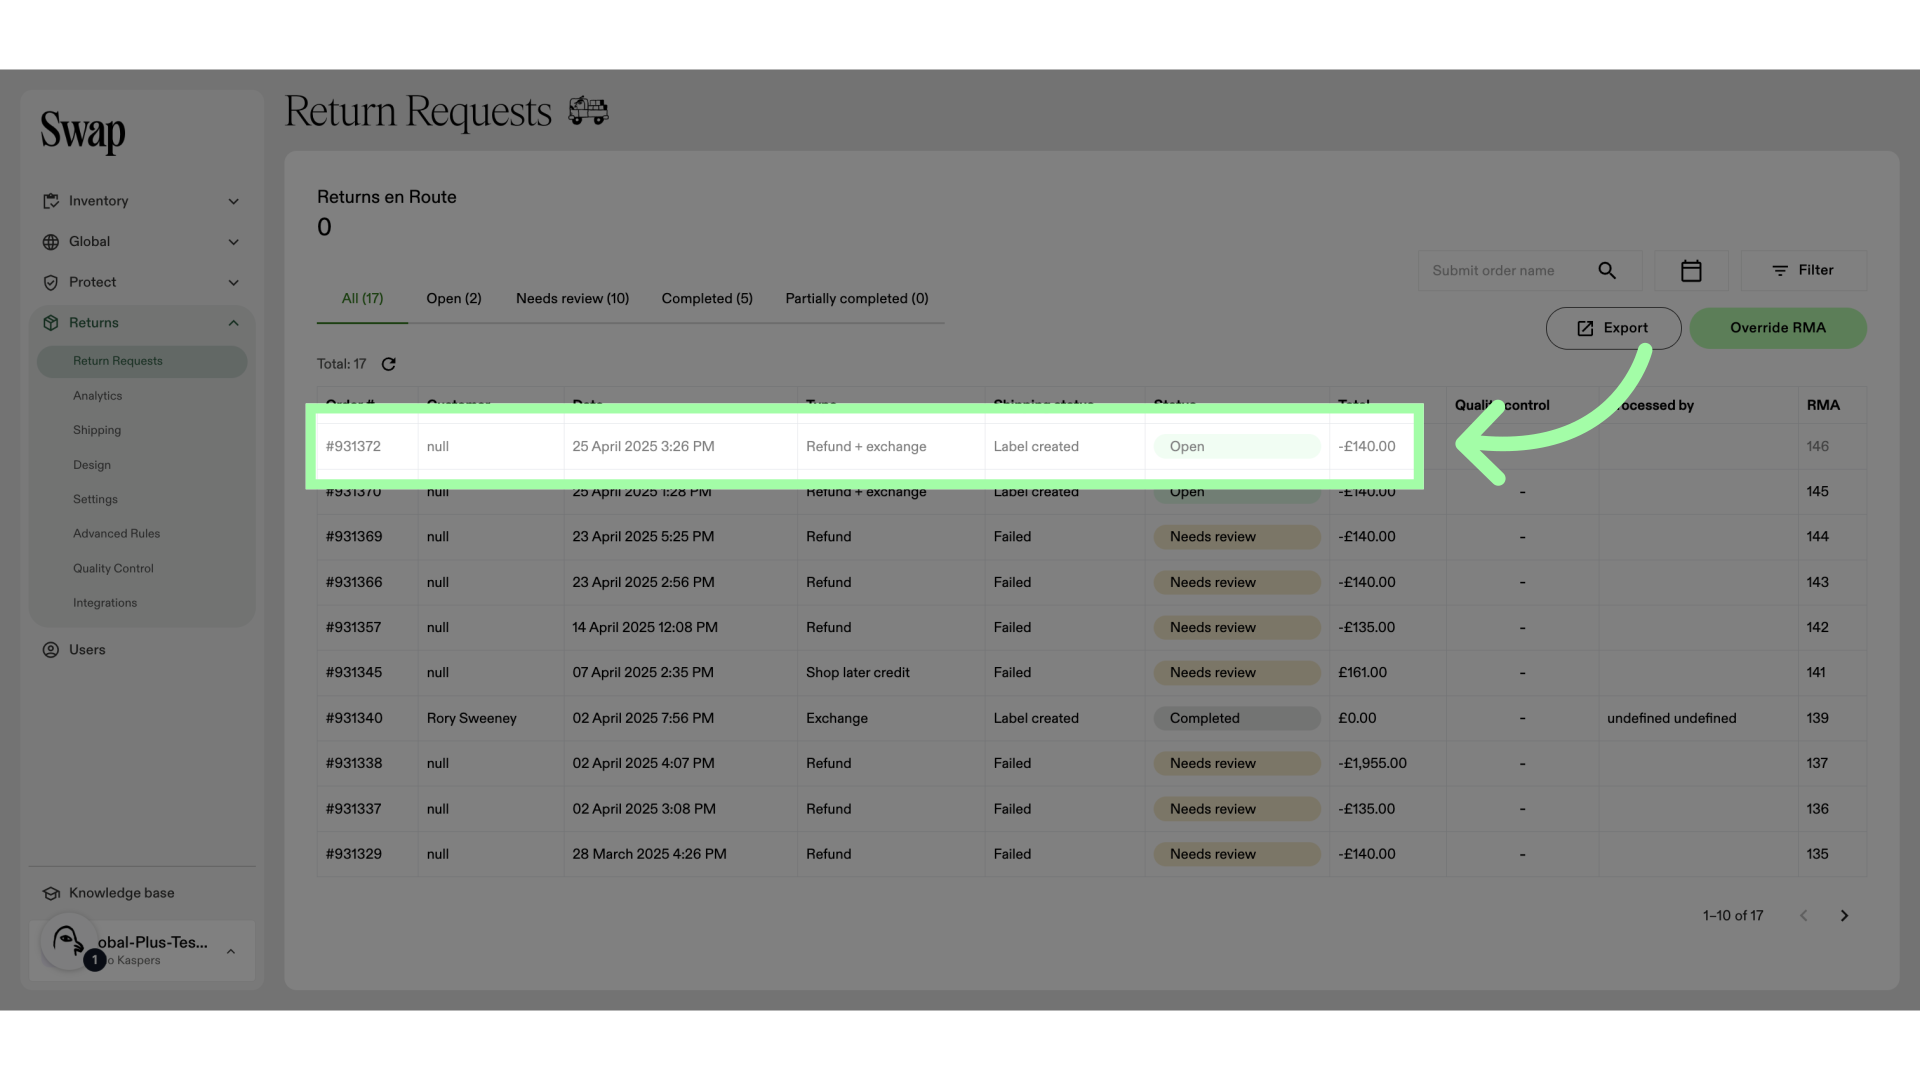Click the Knowledge base graduation icon

[51, 893]
